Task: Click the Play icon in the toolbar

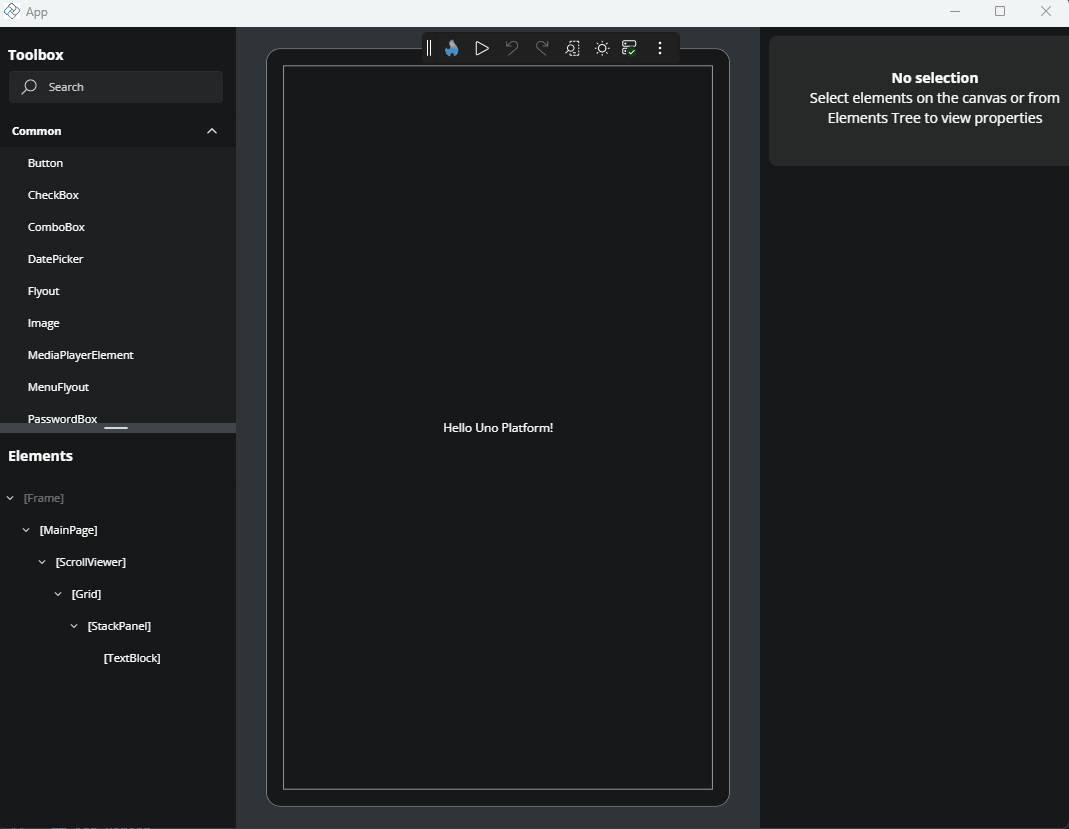Action: (x=481, y=47)
